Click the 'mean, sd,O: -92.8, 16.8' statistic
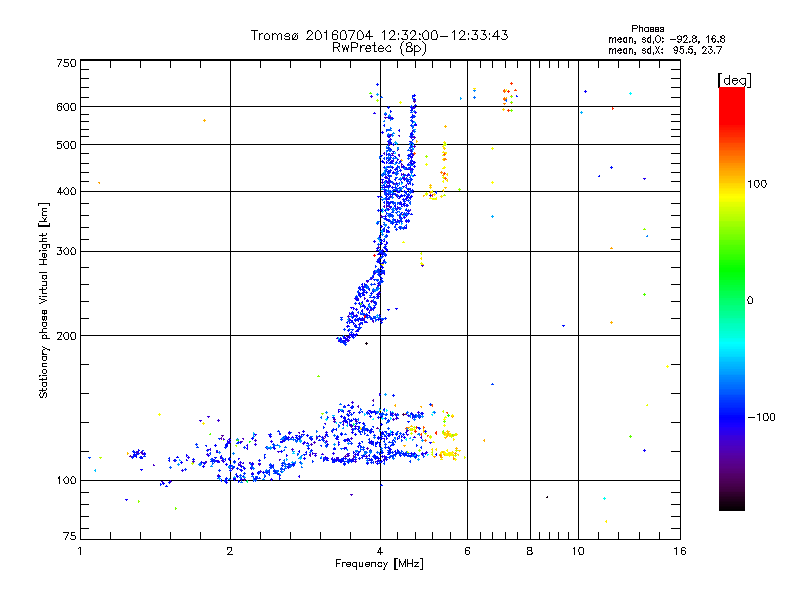This screenshot has height=600, width=800. coord(666,39)
